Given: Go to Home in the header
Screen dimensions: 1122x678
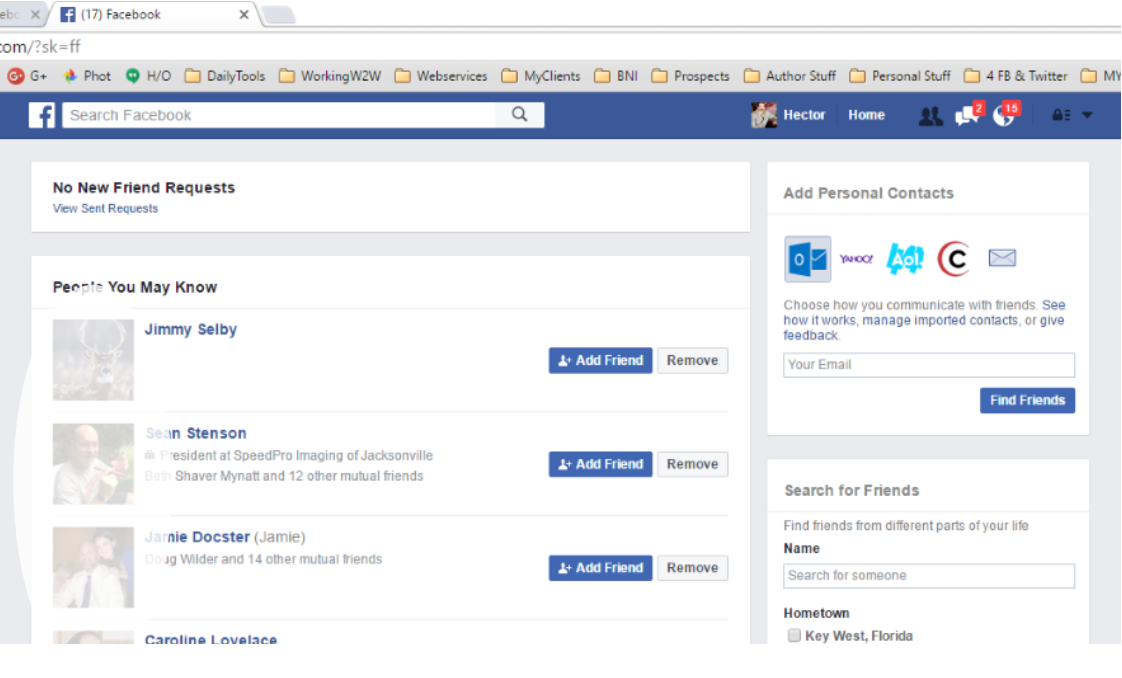Looking at the screenshot, I should [867, 115].
